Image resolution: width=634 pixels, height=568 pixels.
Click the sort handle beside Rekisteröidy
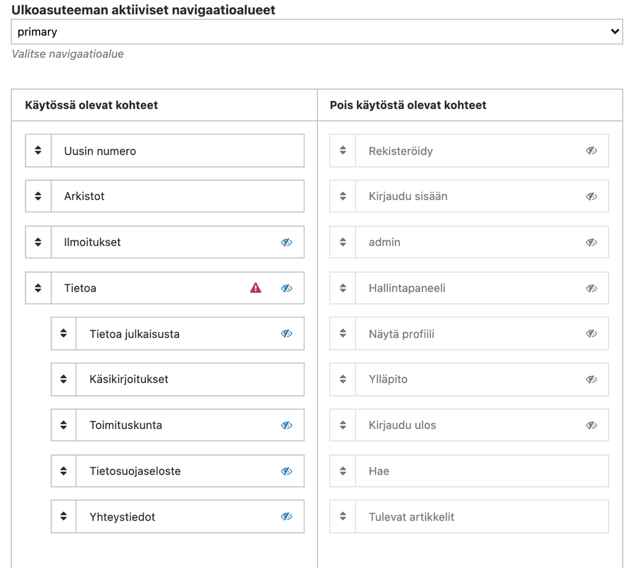[x=343, y=150]
